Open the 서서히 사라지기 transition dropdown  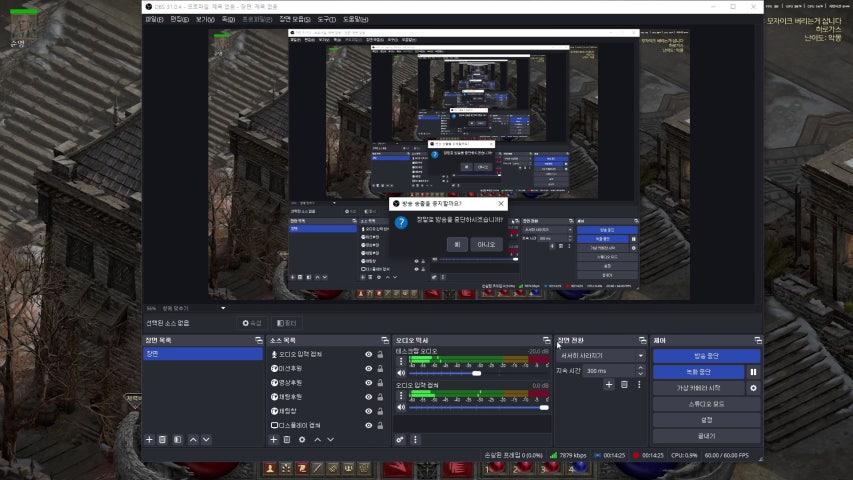(601, 355)
